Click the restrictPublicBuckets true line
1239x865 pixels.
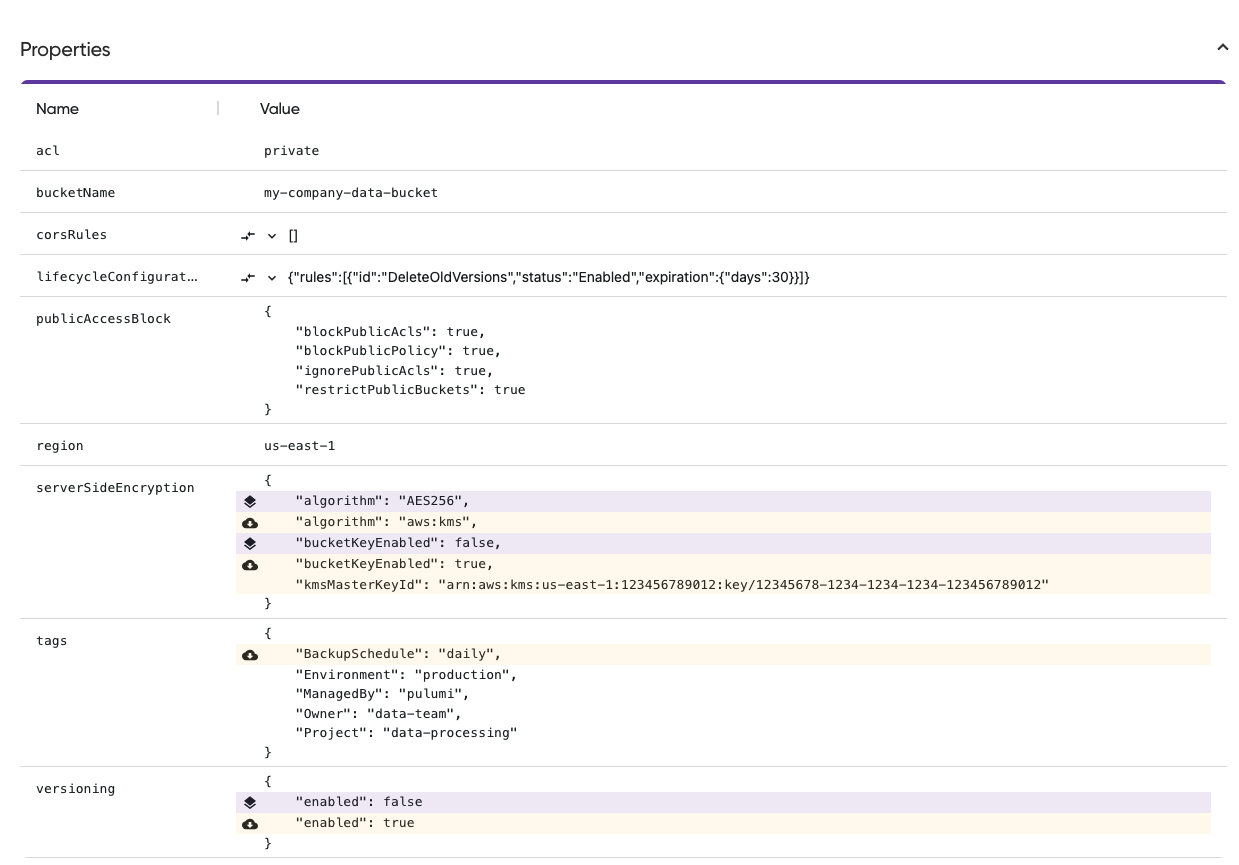[410, 390]
